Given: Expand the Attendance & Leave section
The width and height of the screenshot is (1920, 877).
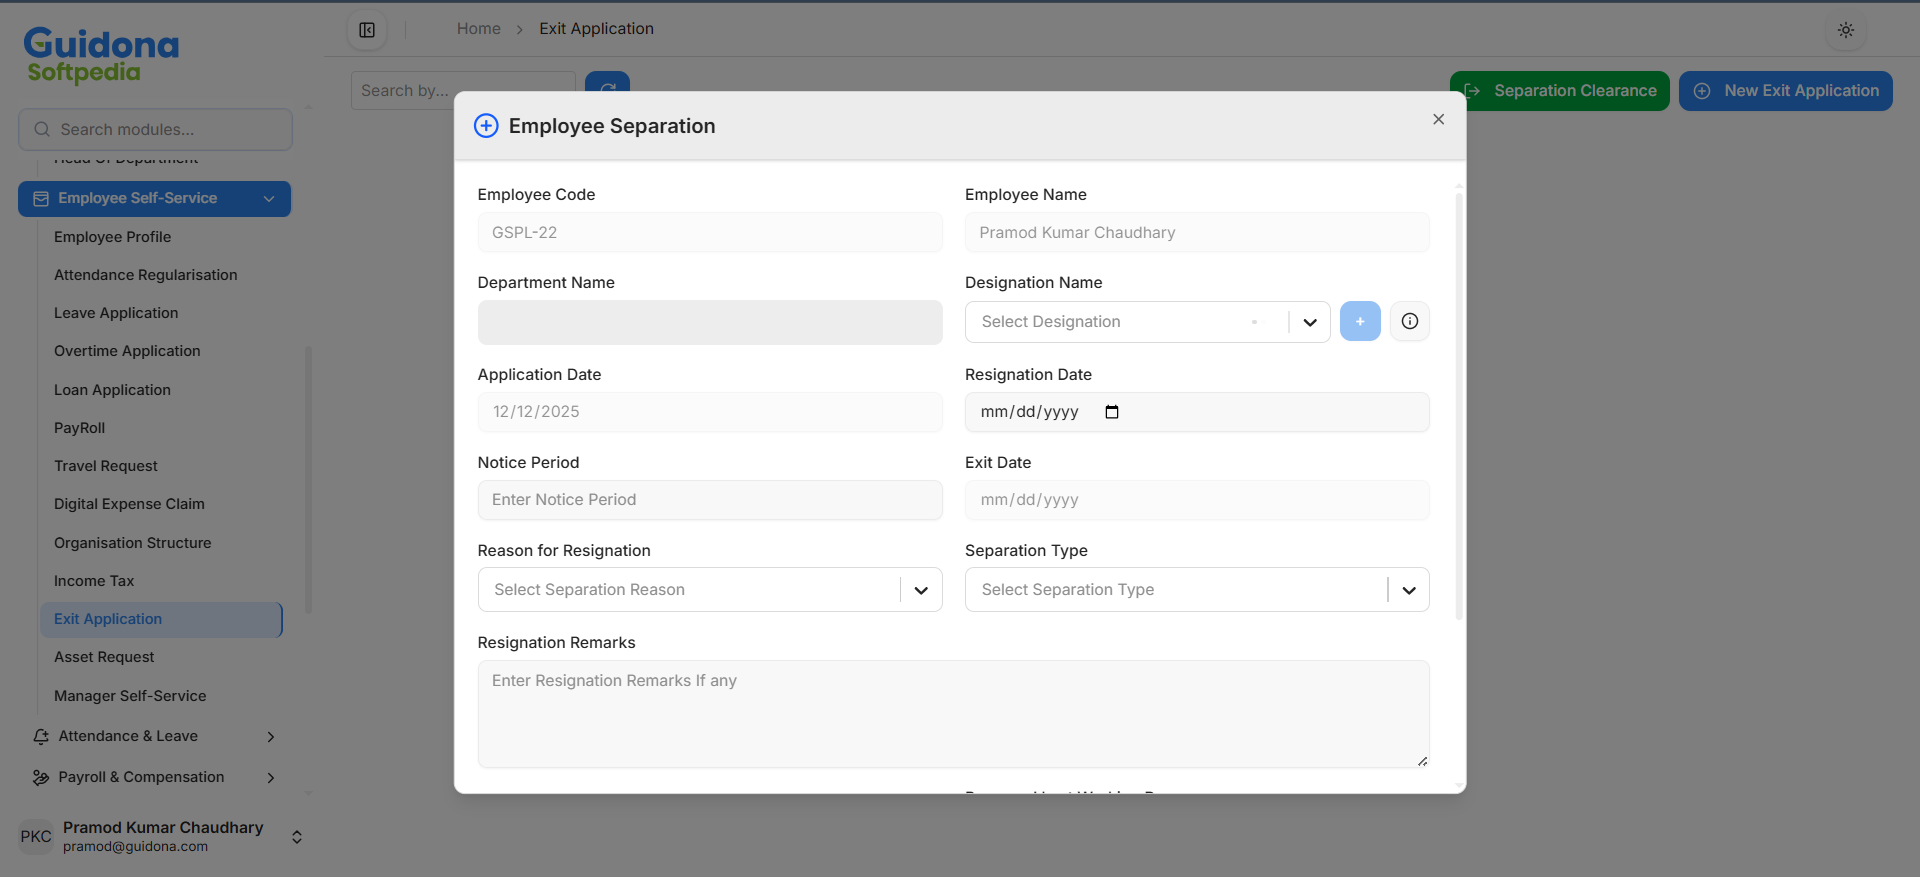Looking at the screenshot, I should (x=271, y=737).
